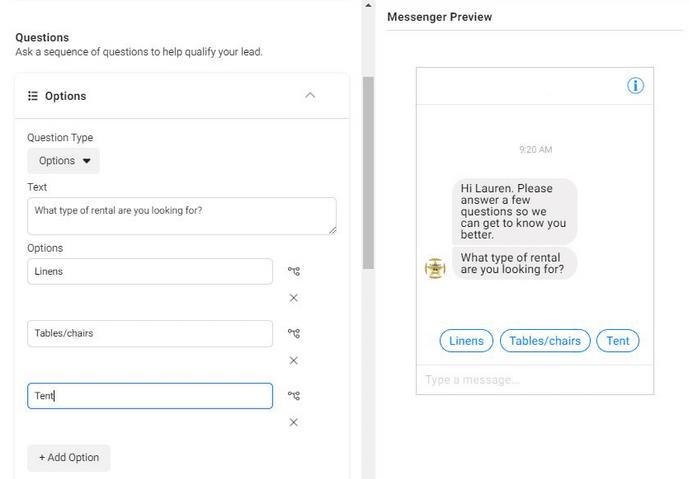Open the Question Type dropdown
The image size is (689, 479).
coord(63,161)
